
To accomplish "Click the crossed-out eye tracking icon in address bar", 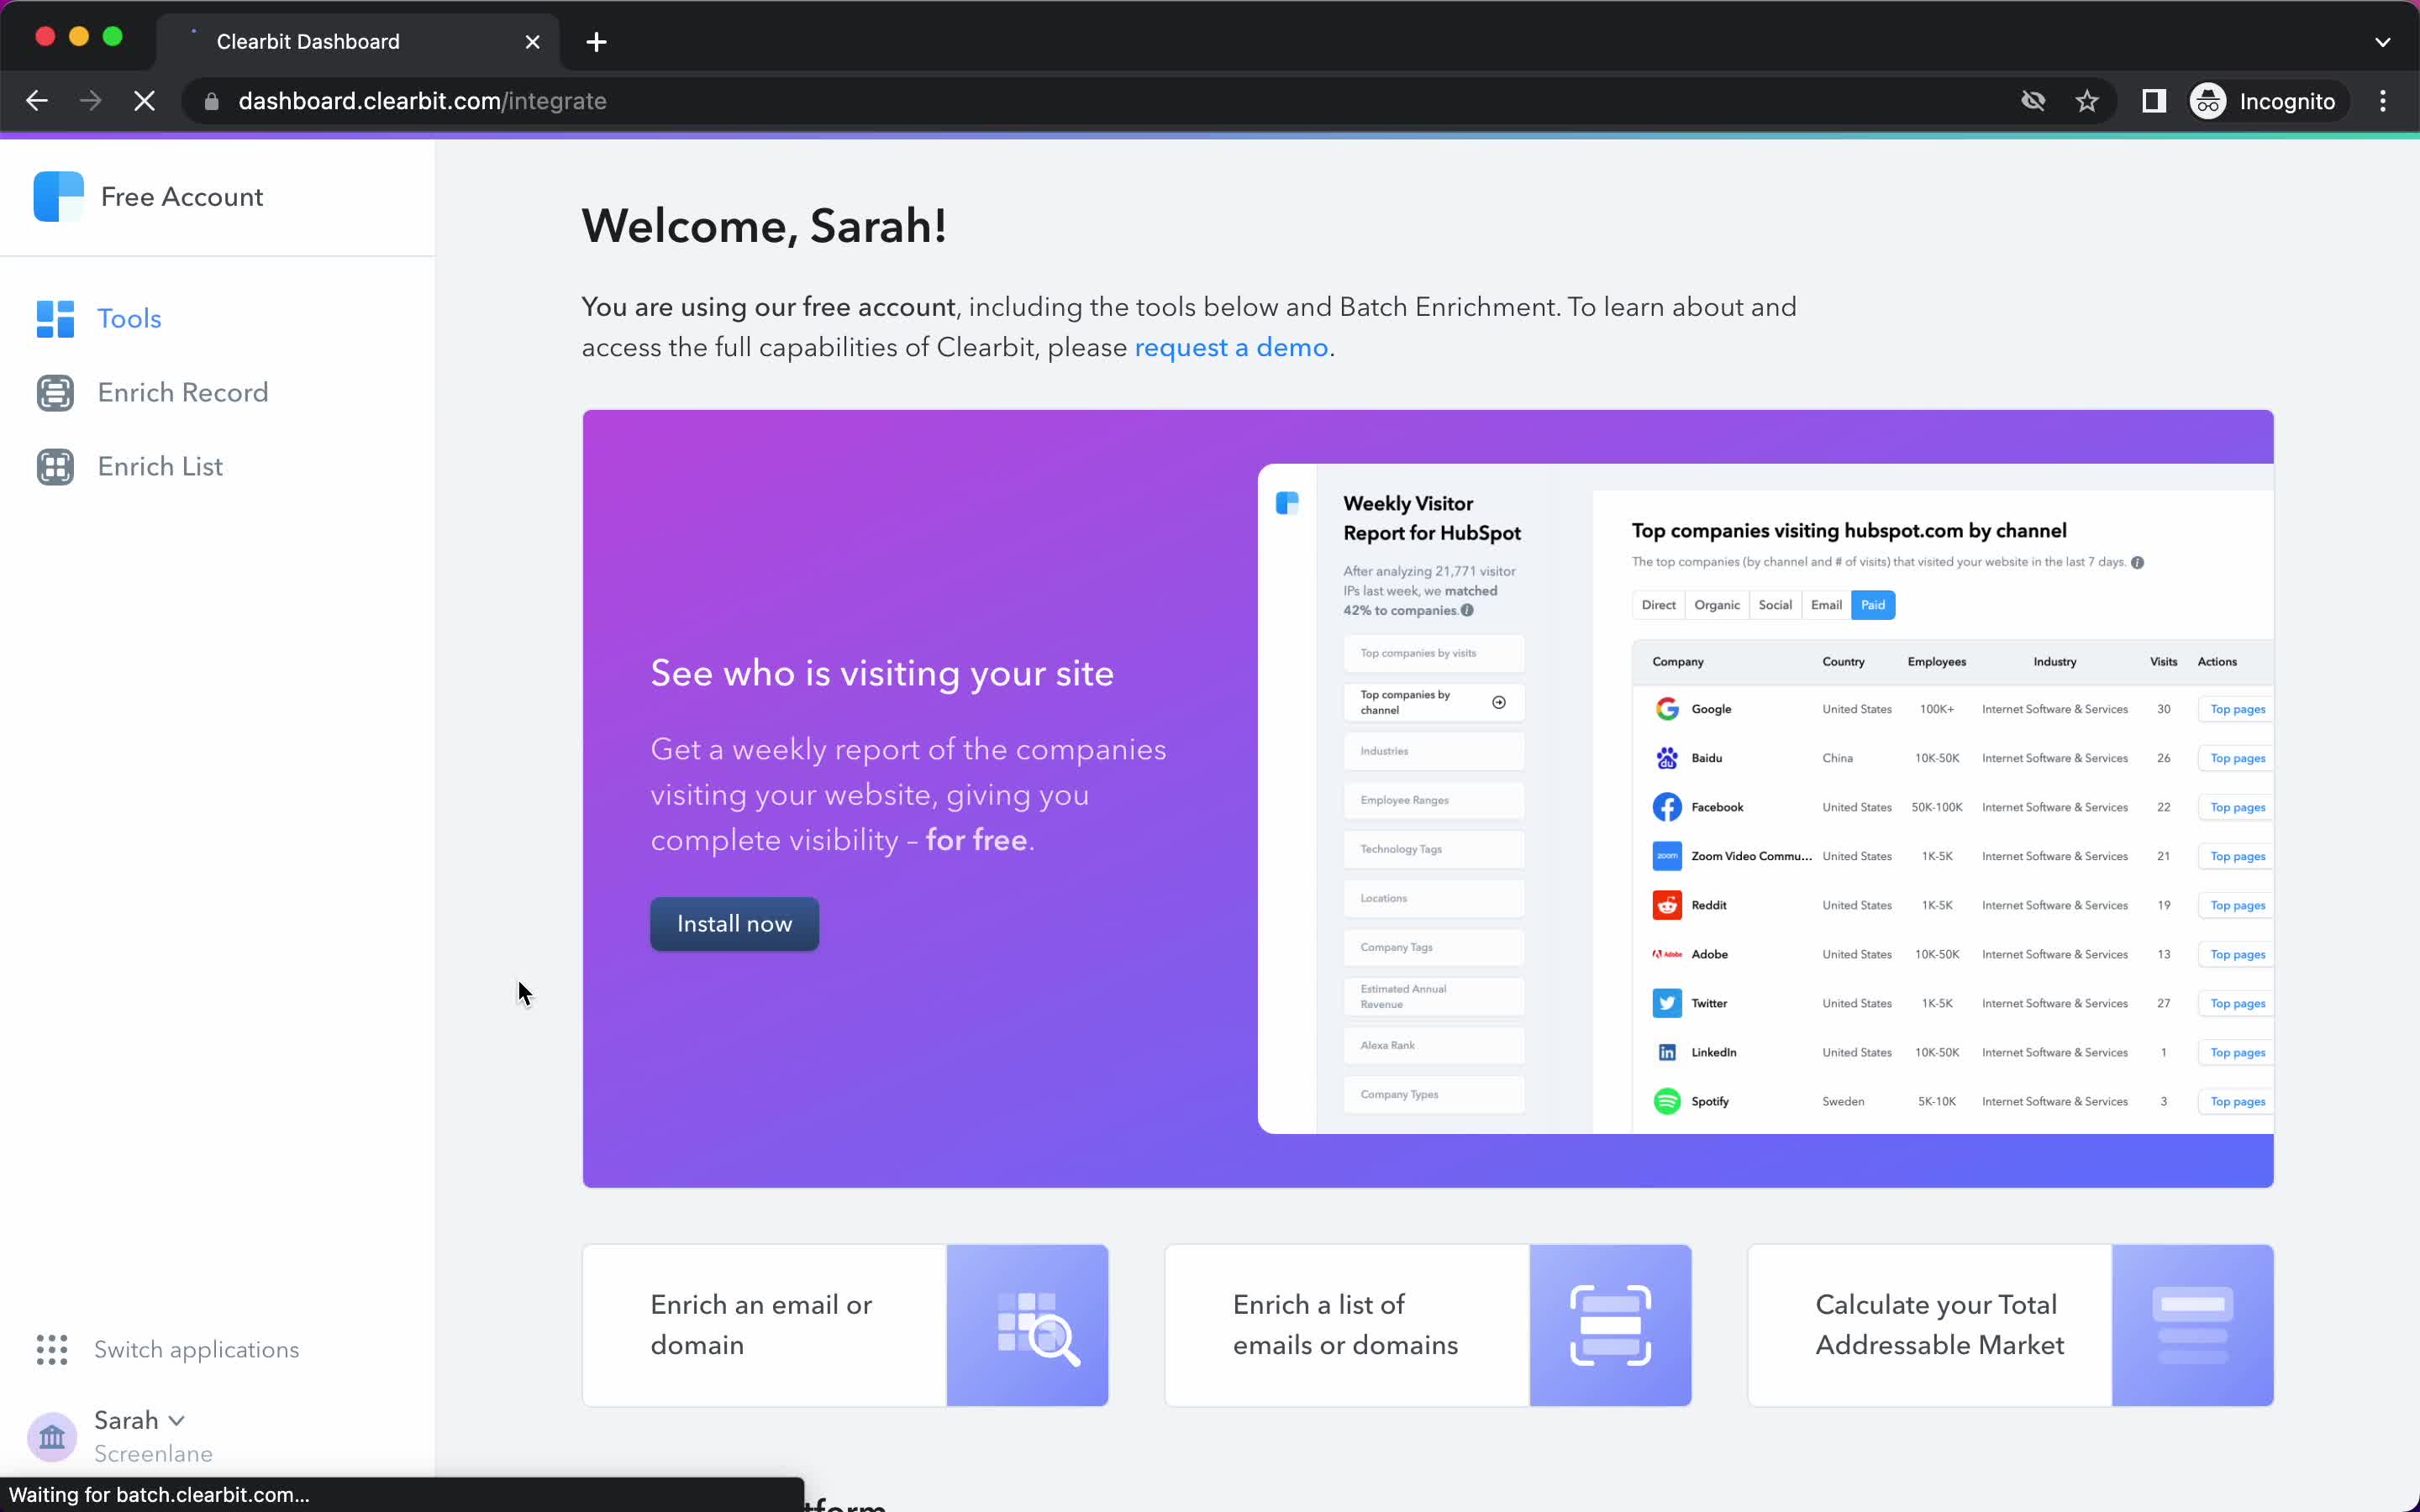I will tap(2032, 101).
